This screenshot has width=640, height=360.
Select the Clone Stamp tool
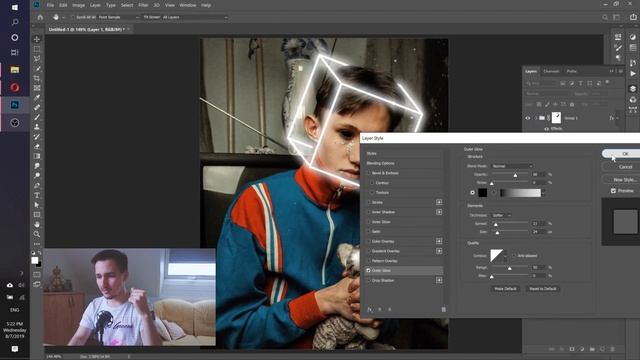tap(37, 127)
